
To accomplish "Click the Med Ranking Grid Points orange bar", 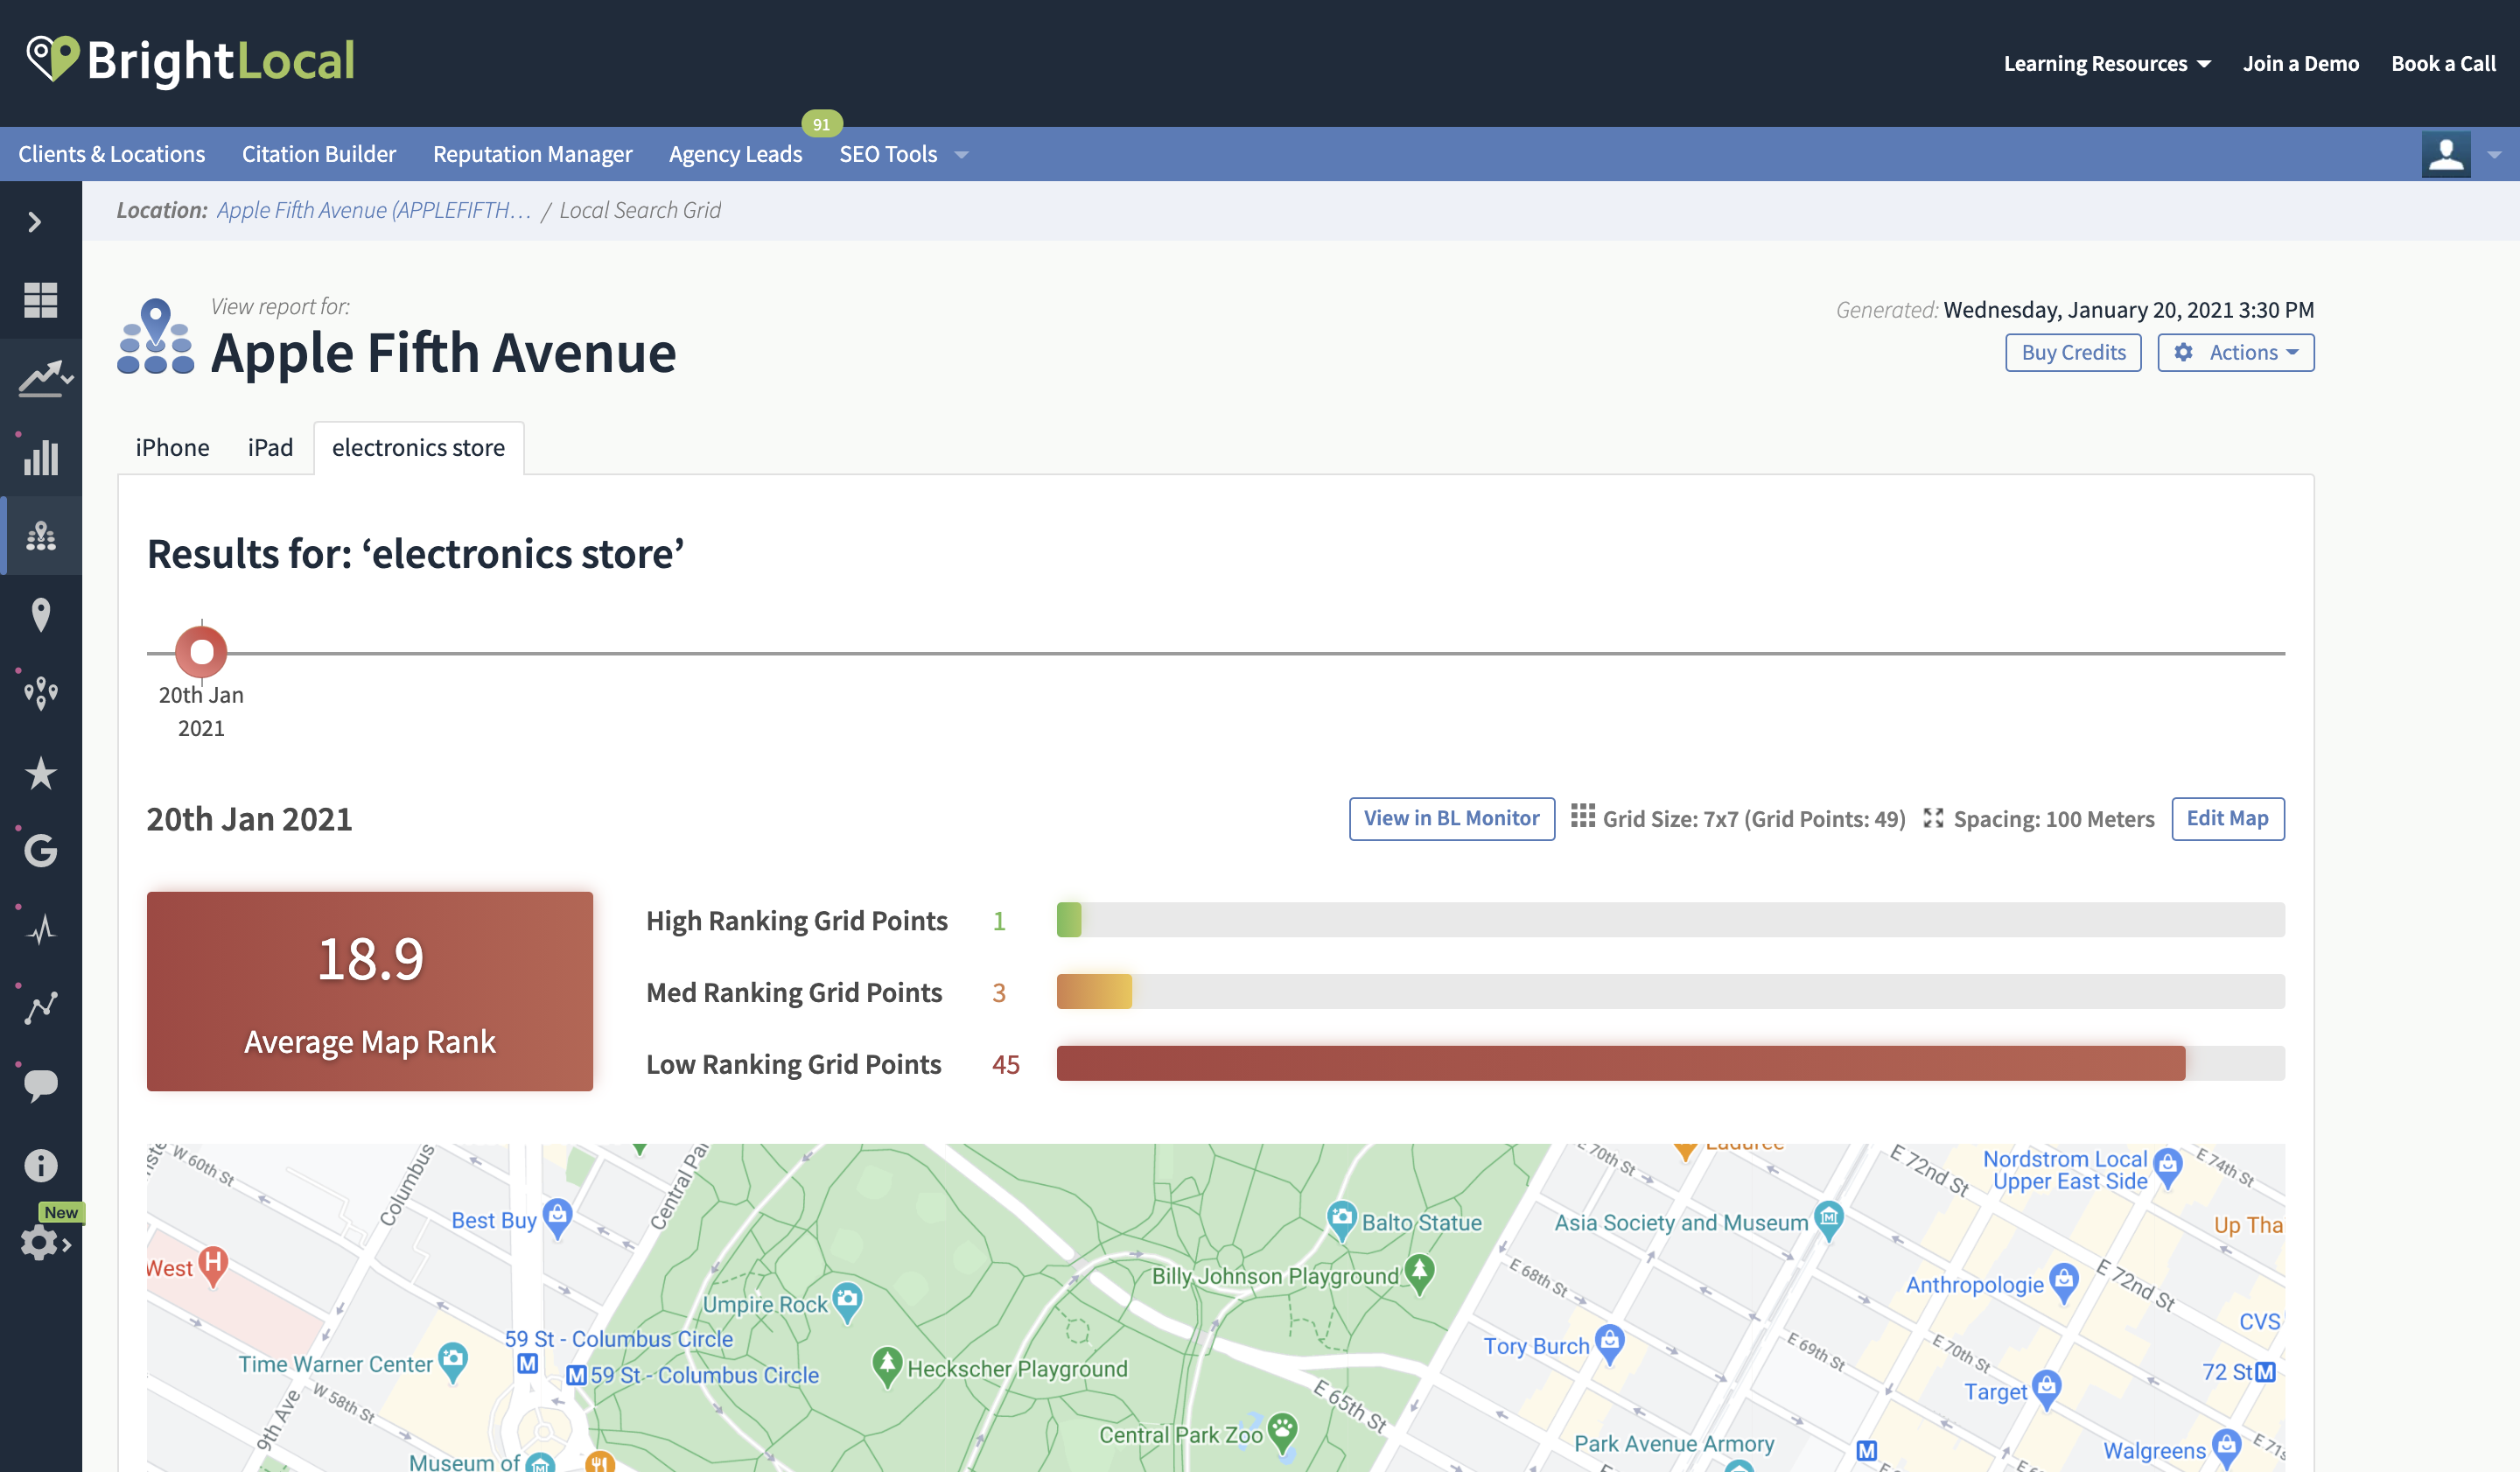I will tap(1094, 992).
